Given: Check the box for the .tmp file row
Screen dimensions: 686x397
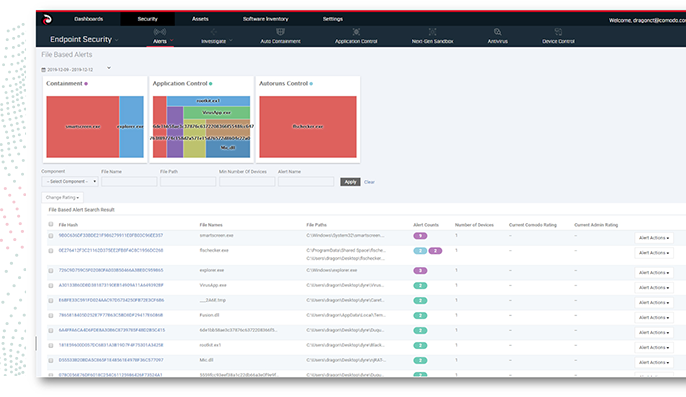Looking at the screenshot, I should [51, 301].
